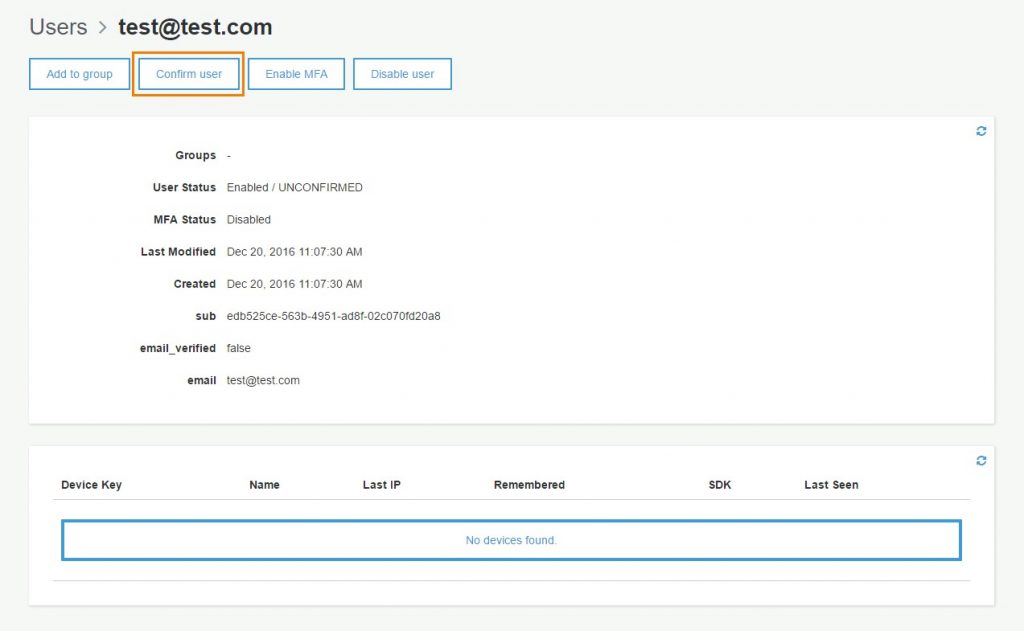This screenshot has width=1024, height=631.
Task: Click the No devices found message
Action: click(x=511, y=540)
